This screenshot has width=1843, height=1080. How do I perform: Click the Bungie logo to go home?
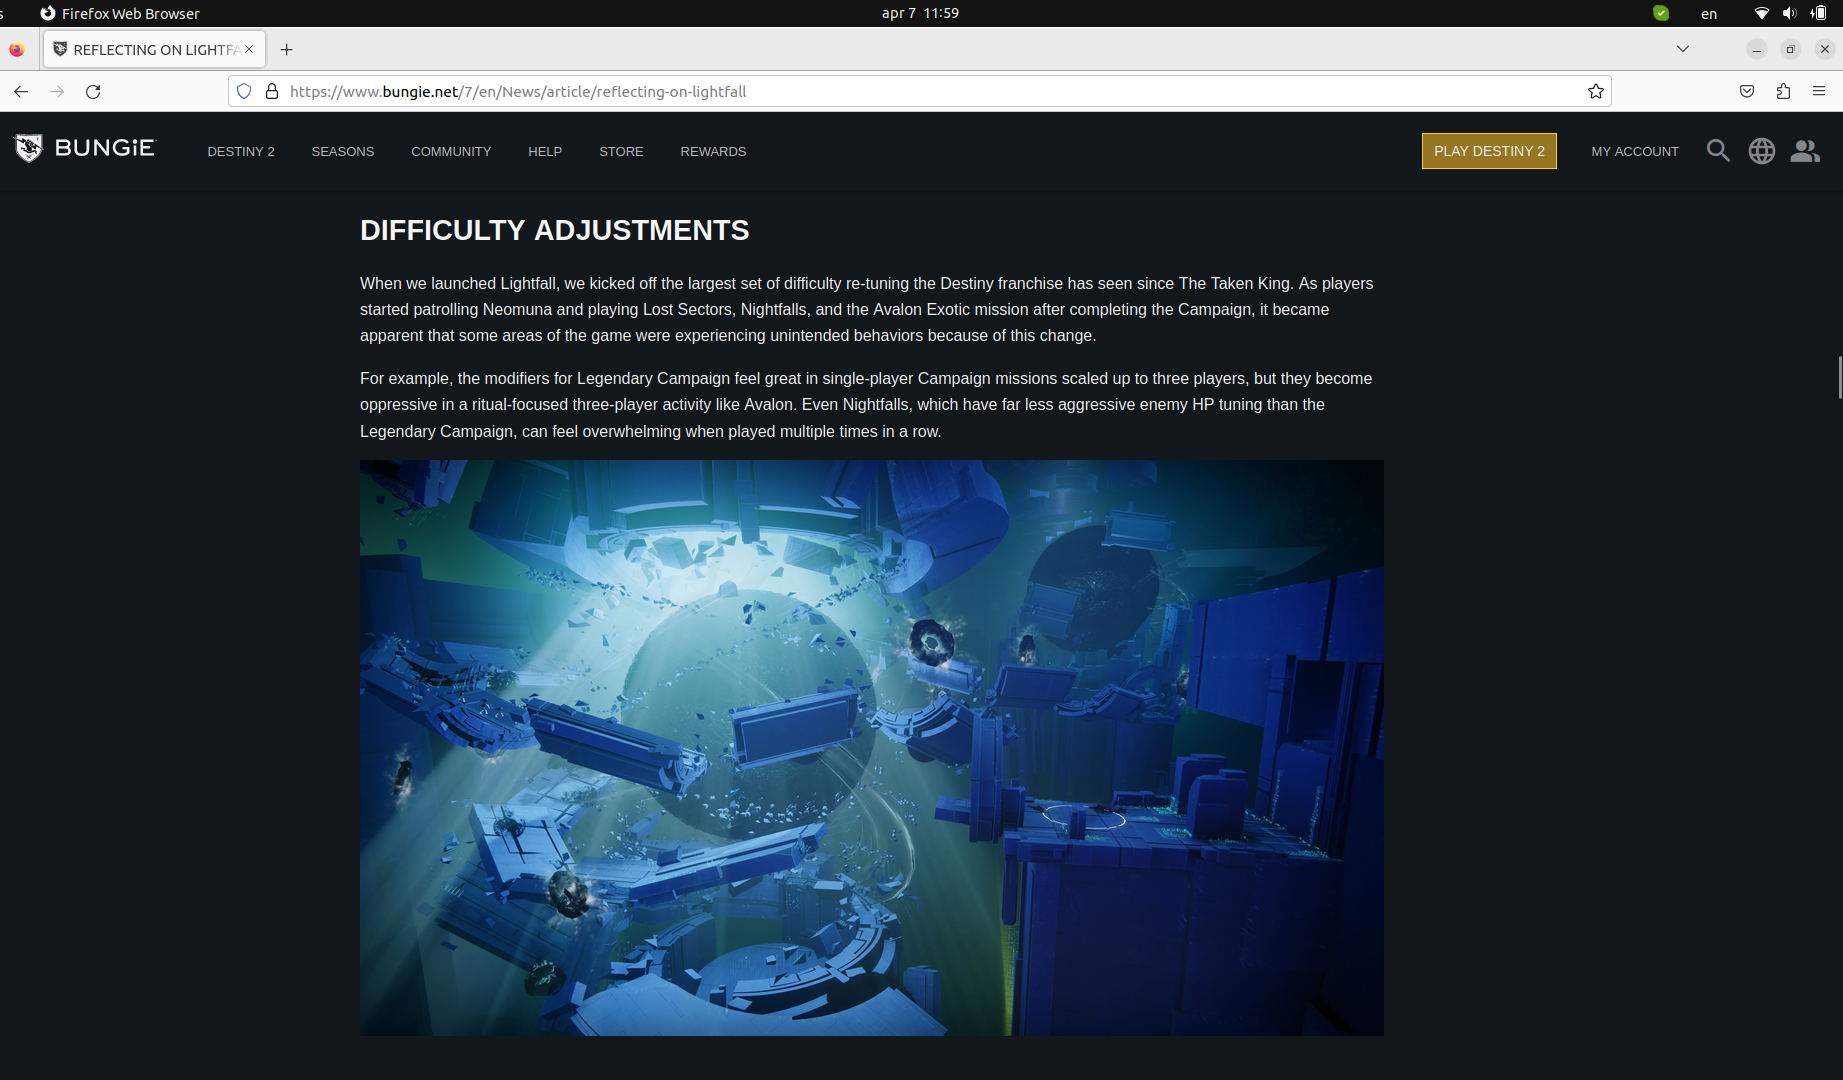click(85, 148)
